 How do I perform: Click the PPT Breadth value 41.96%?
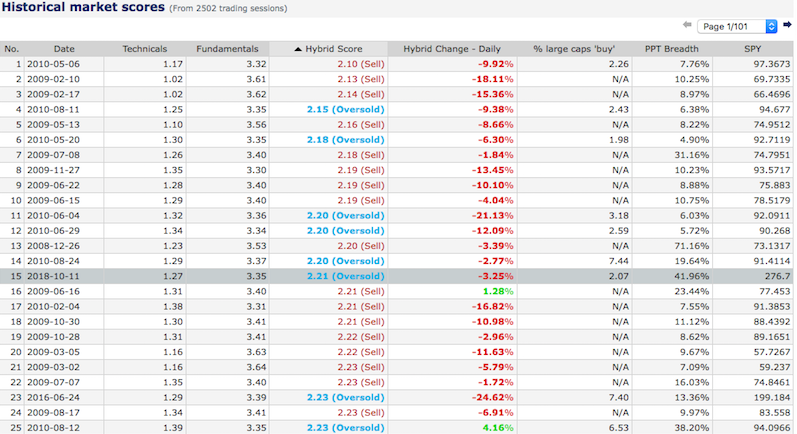(692, 276)
